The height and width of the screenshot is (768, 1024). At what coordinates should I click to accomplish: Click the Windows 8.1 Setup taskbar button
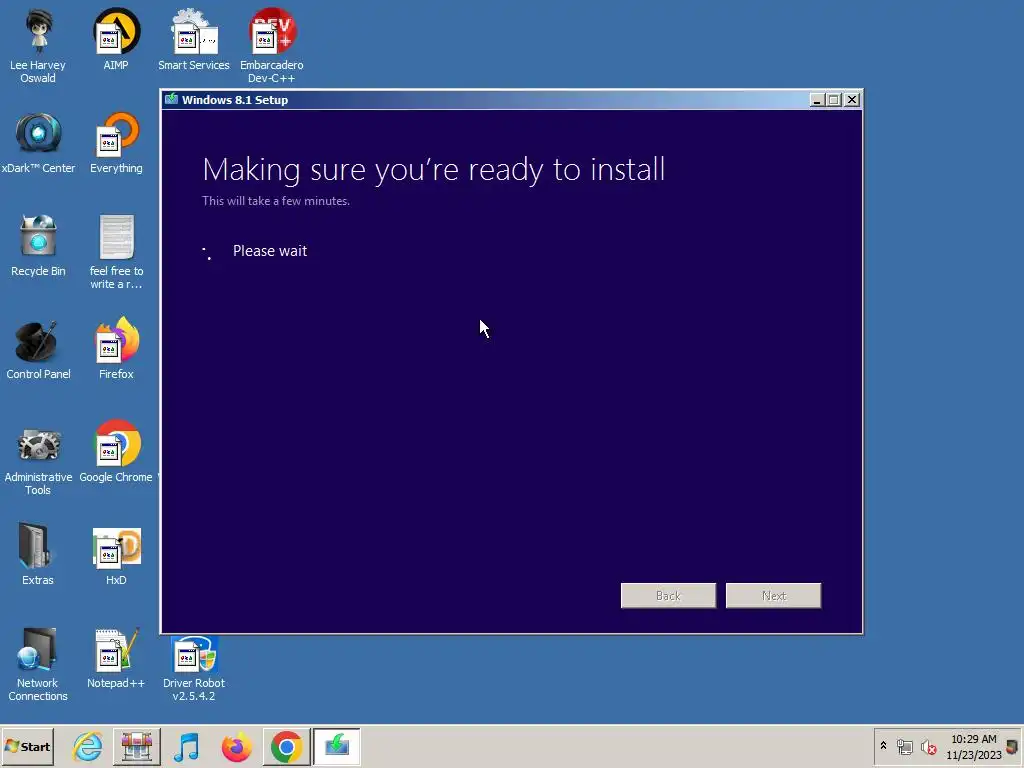337,746
